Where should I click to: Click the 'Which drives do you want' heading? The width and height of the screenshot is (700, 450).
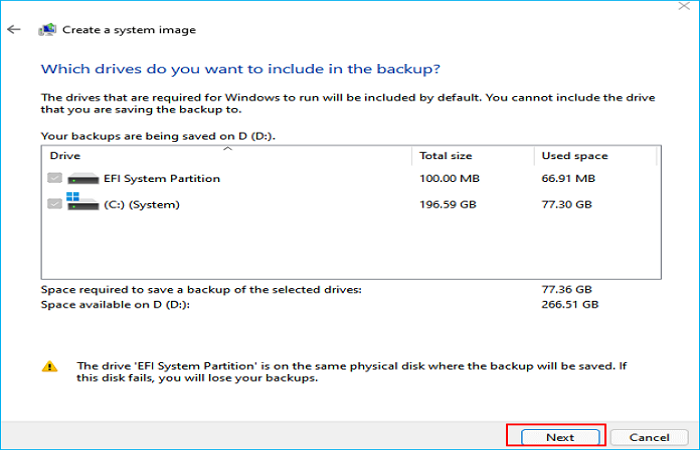pyautogui.click(x=241, y=69)
